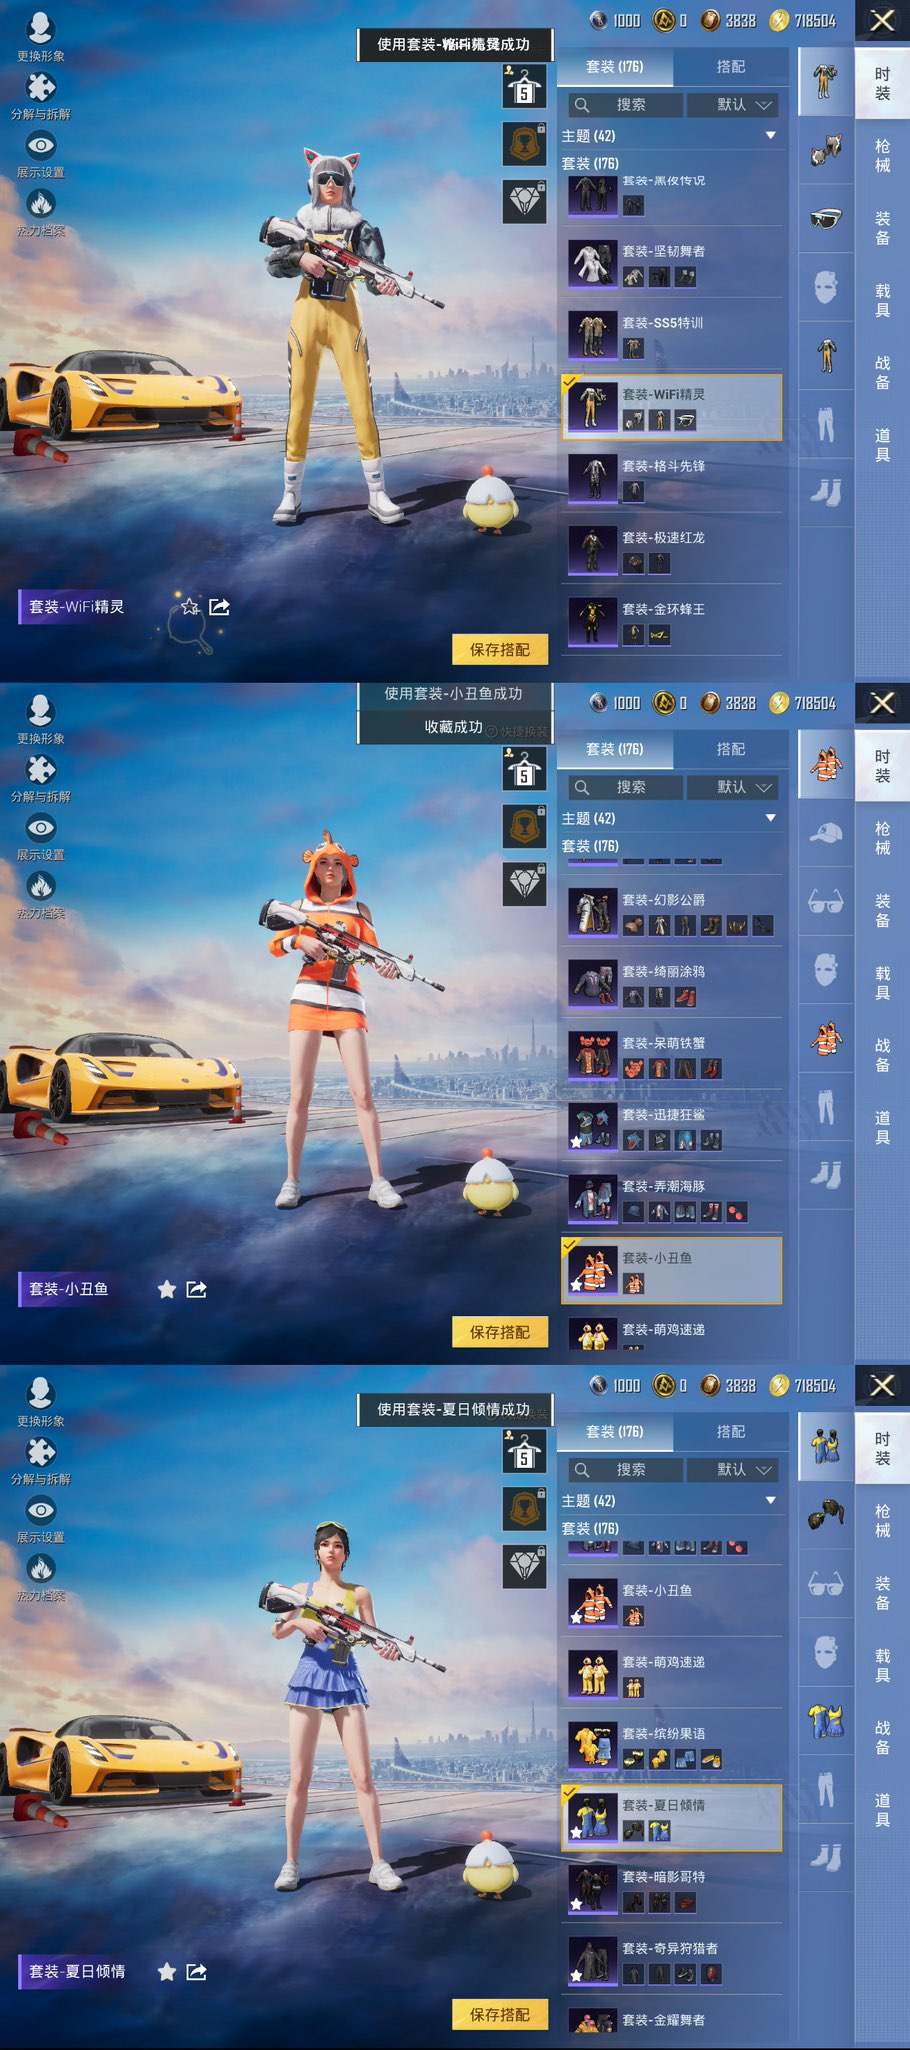This screenshot has height=2050, width=910.
Task: Click the 搜索 search field in 小丑鱼 screen
Action: (x=626, y=787)
